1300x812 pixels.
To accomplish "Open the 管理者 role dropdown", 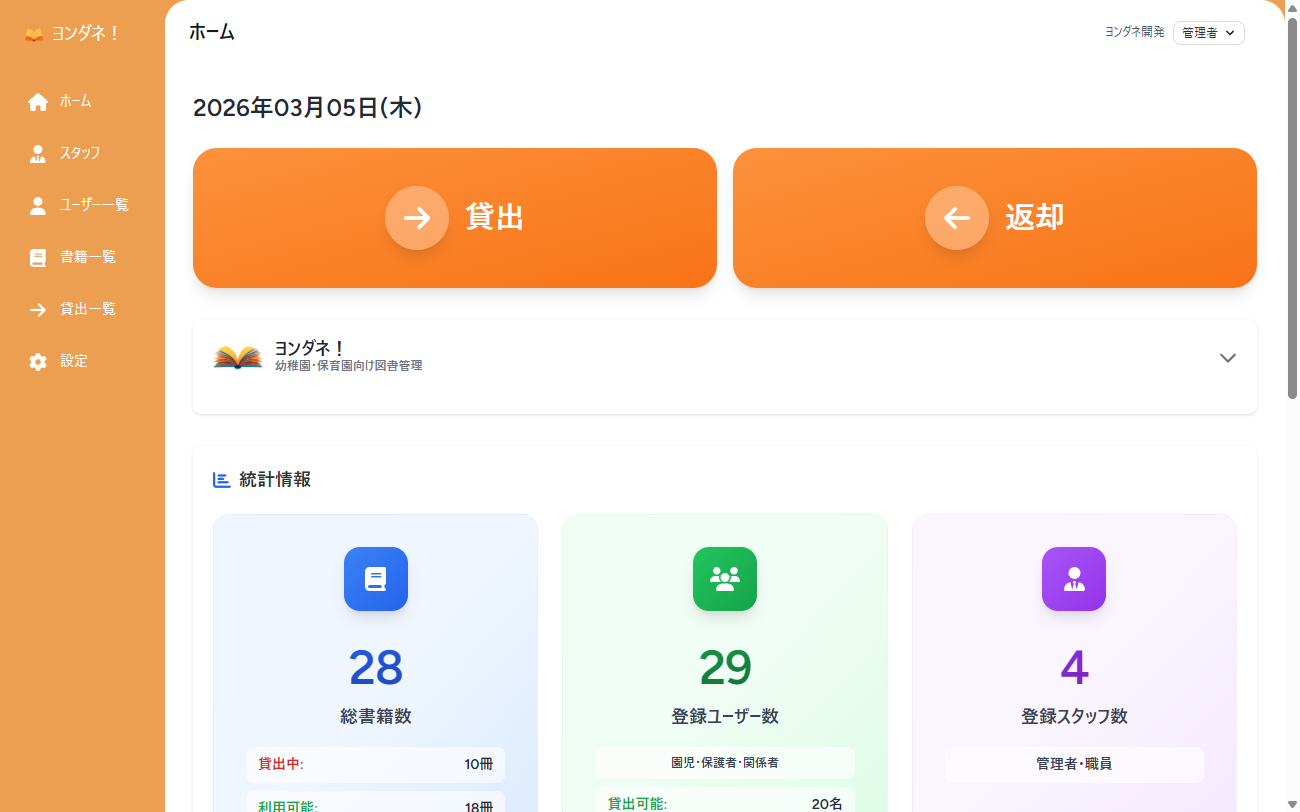I will pos(1208,33).
